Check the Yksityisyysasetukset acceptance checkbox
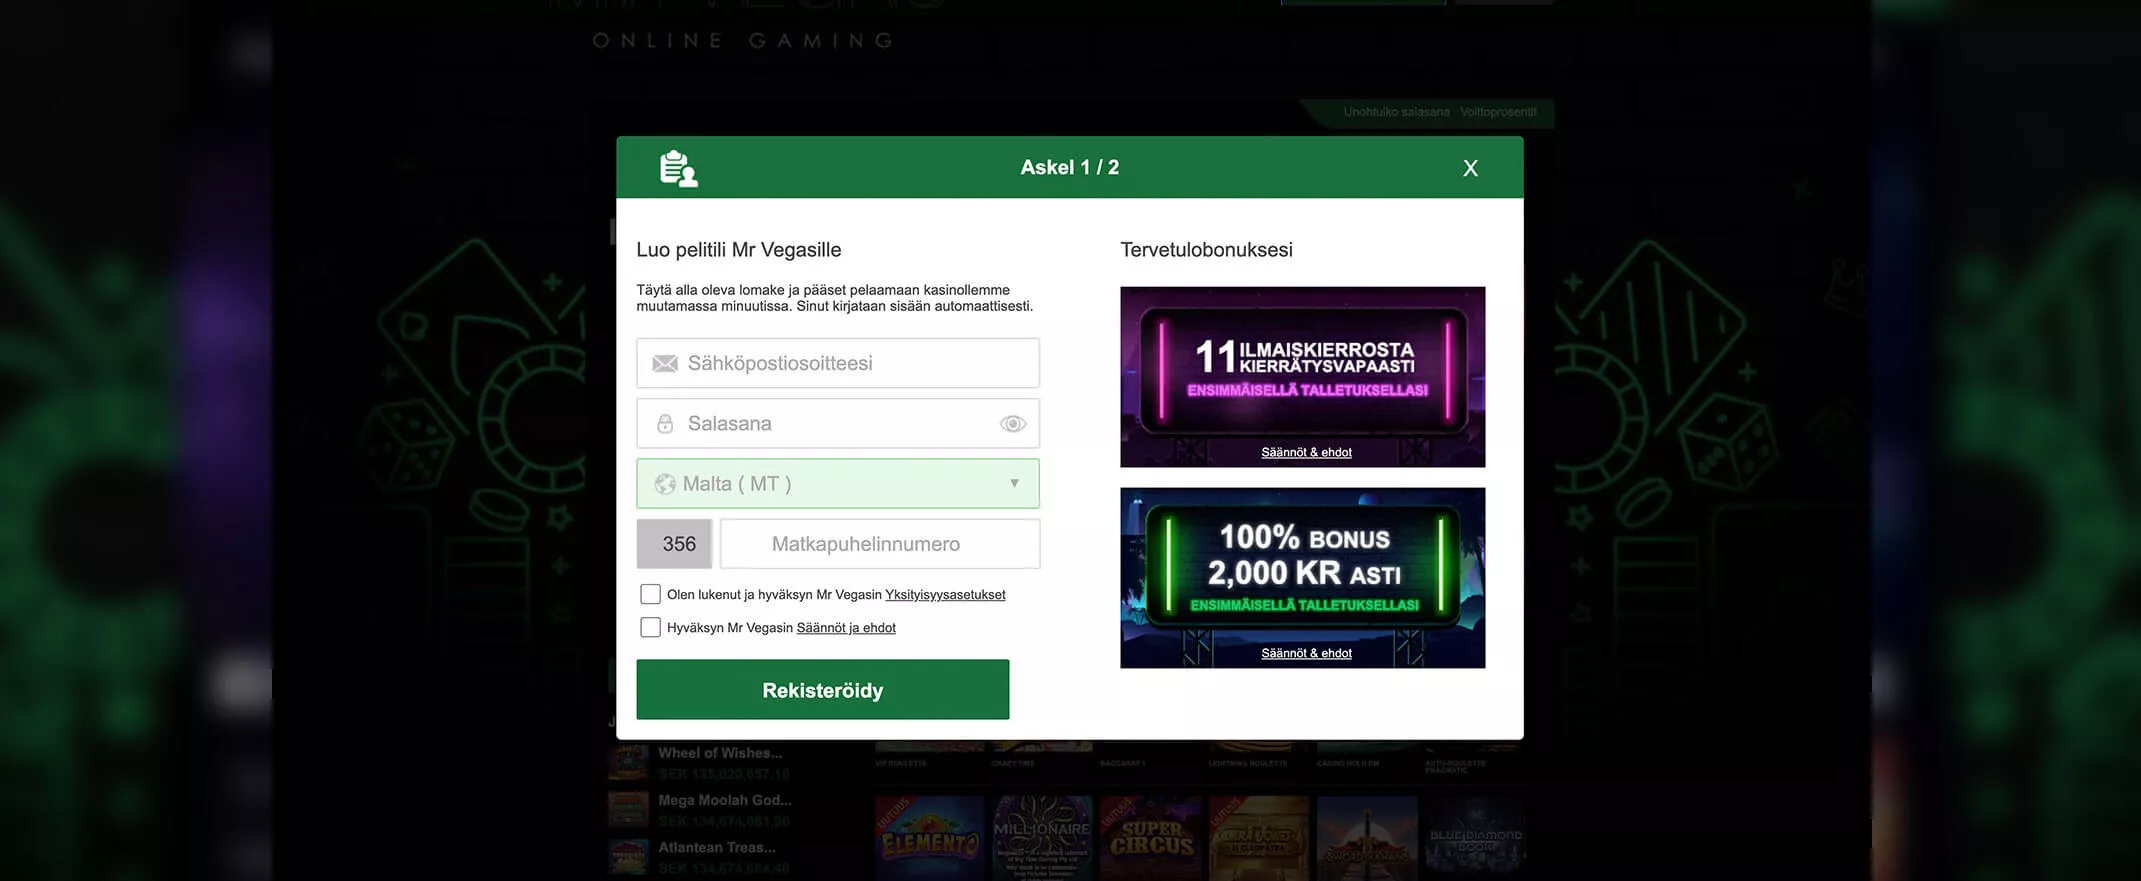Image resolution: width=2141 pixels, height=881 pixels. tap(650, 594)
